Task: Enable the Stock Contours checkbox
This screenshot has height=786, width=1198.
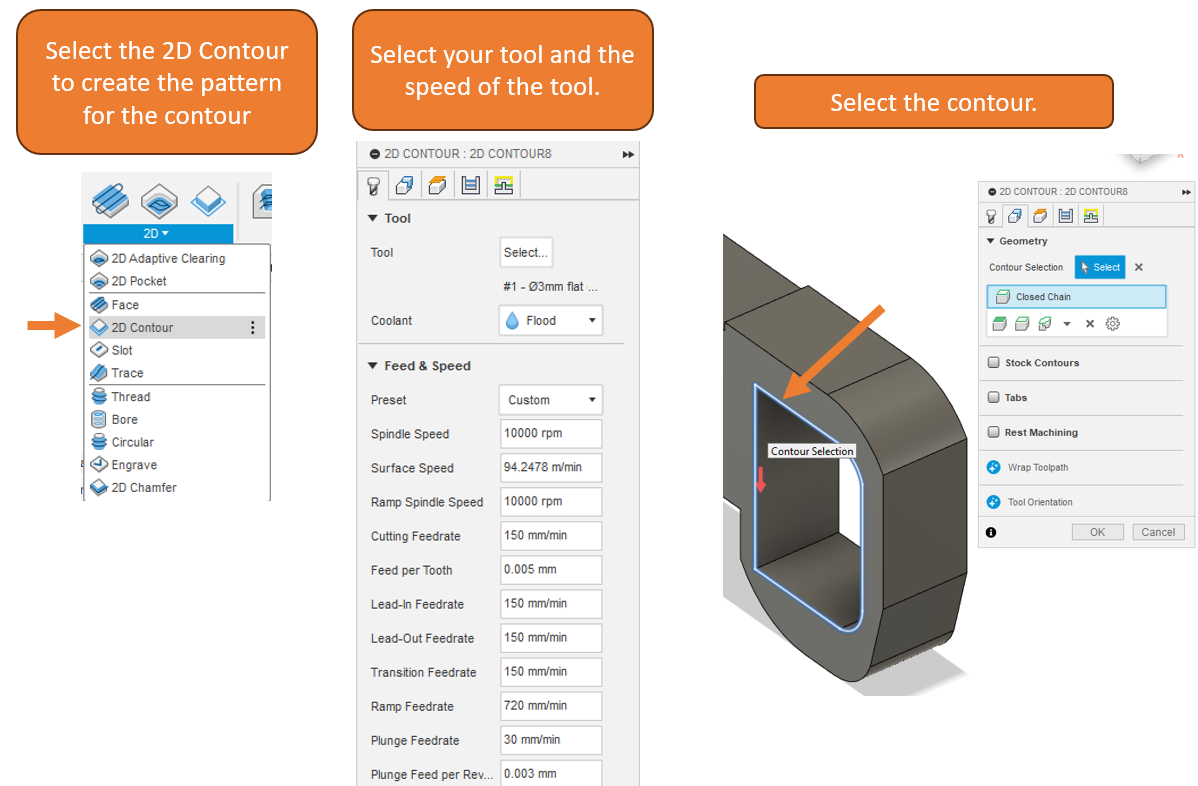Action: tap(994, 363)
